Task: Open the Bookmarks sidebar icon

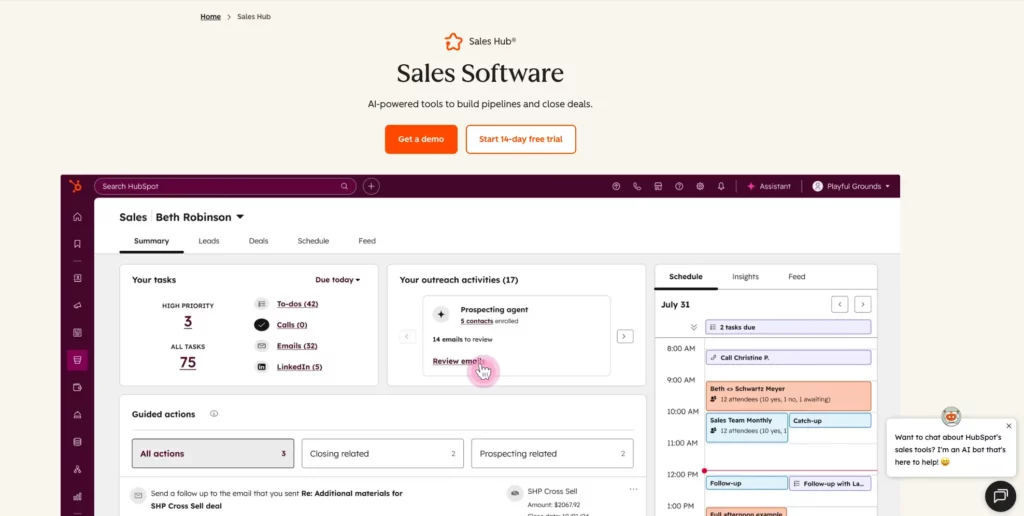Action: click(77, 244)
